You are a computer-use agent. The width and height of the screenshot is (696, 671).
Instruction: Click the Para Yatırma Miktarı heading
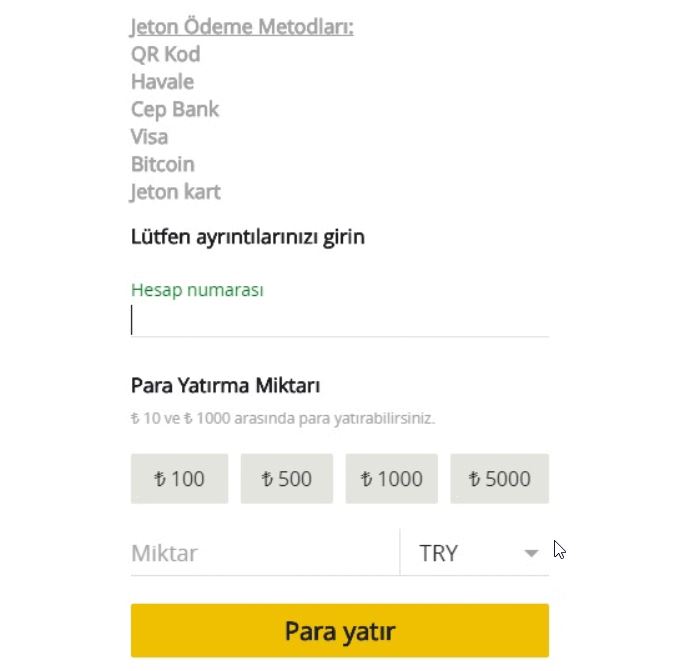(225, 385)
